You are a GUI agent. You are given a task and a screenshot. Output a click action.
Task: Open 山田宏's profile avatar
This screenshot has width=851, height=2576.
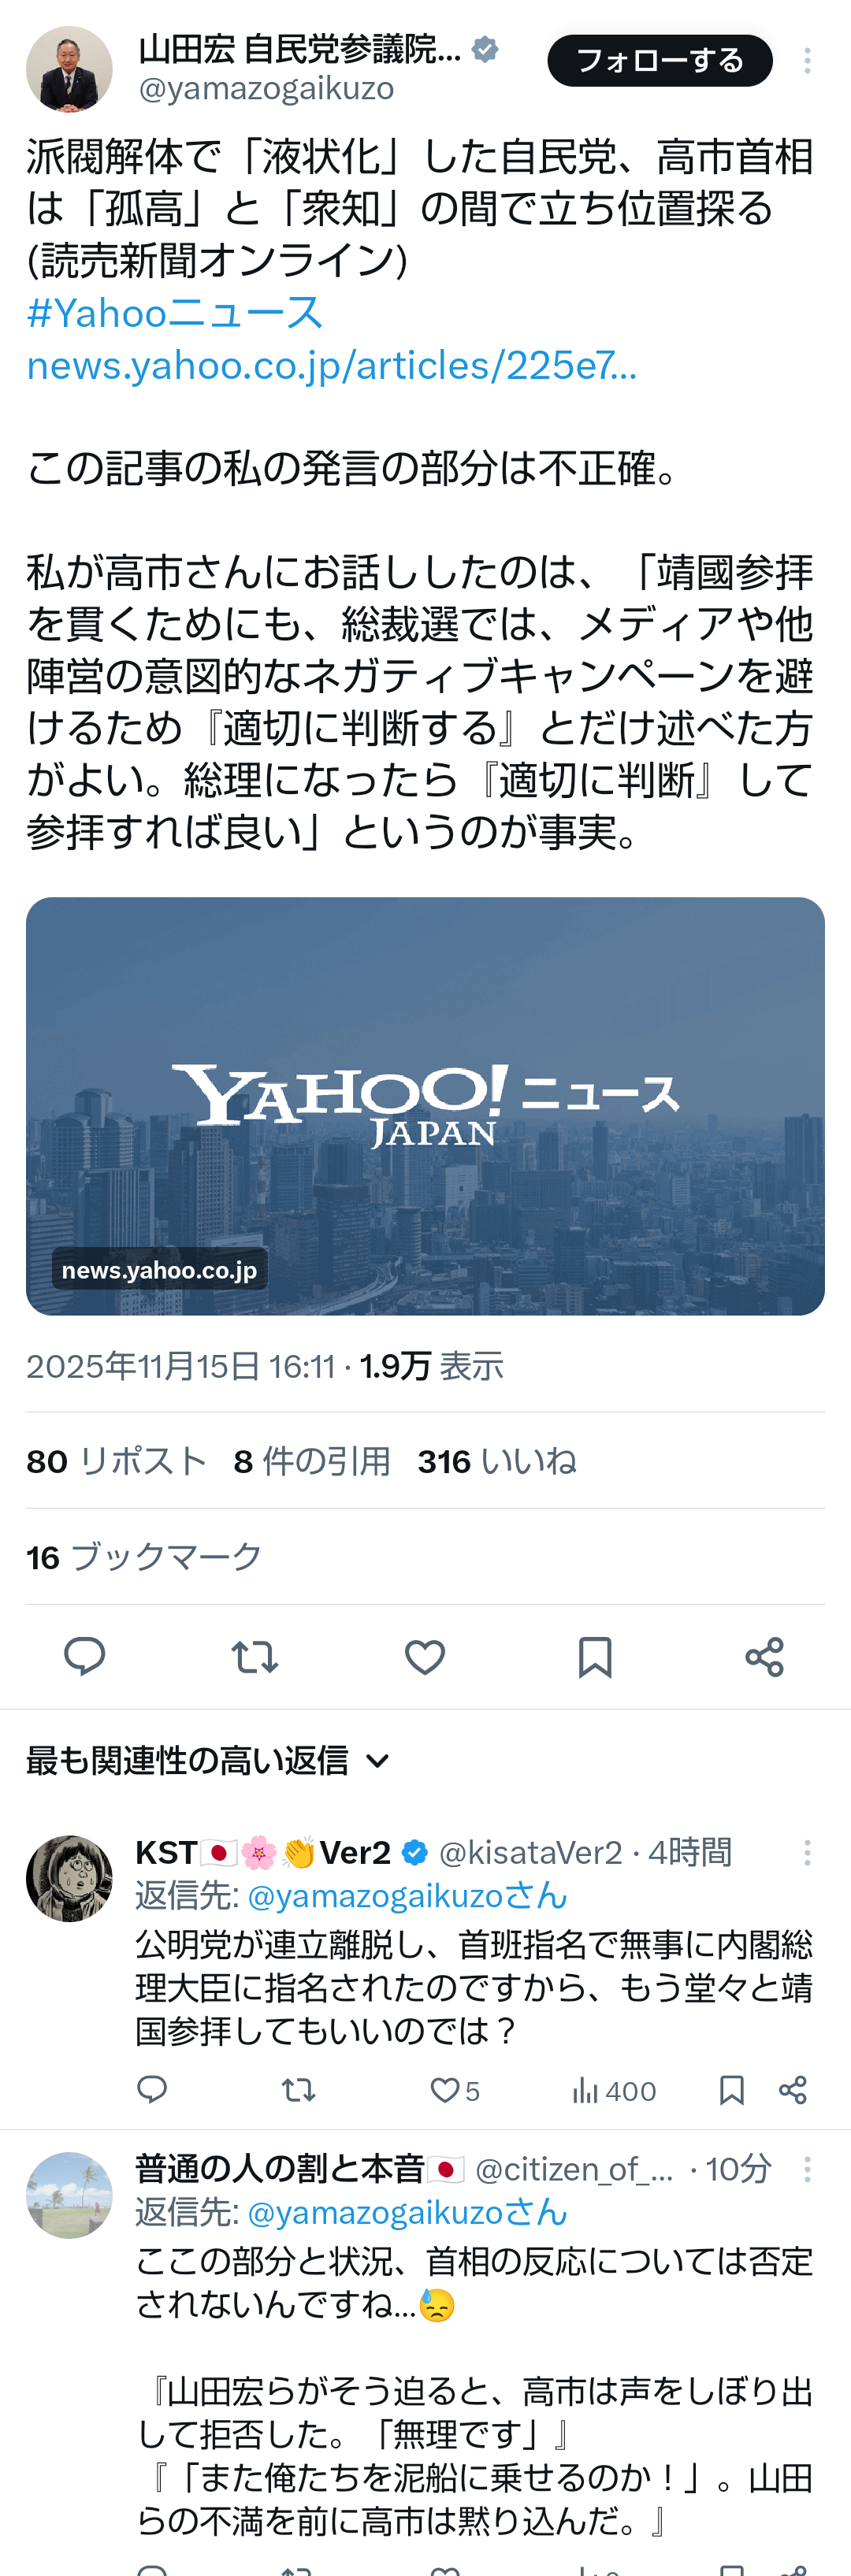(x=69, y=69)
